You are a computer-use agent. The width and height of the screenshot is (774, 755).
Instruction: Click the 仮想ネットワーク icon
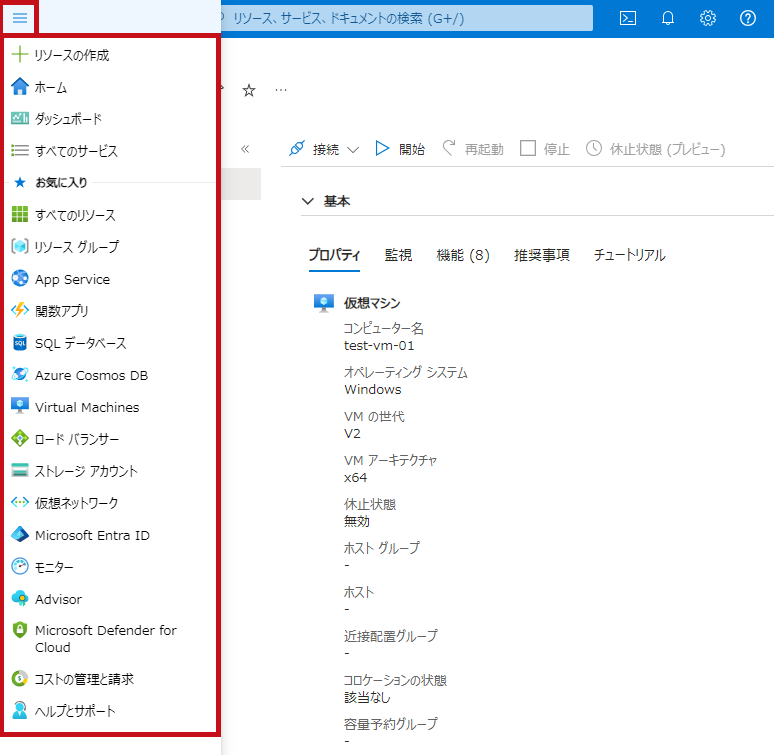20,502
